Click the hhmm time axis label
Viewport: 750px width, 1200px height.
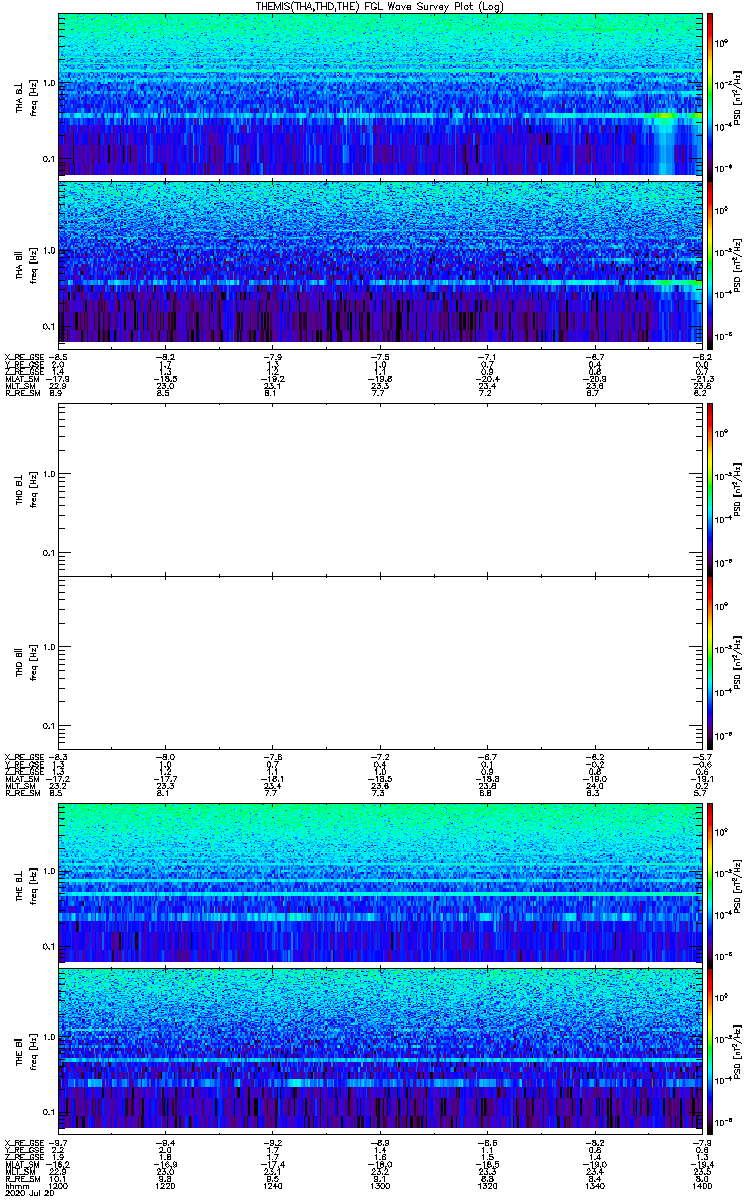[15, 1186]
